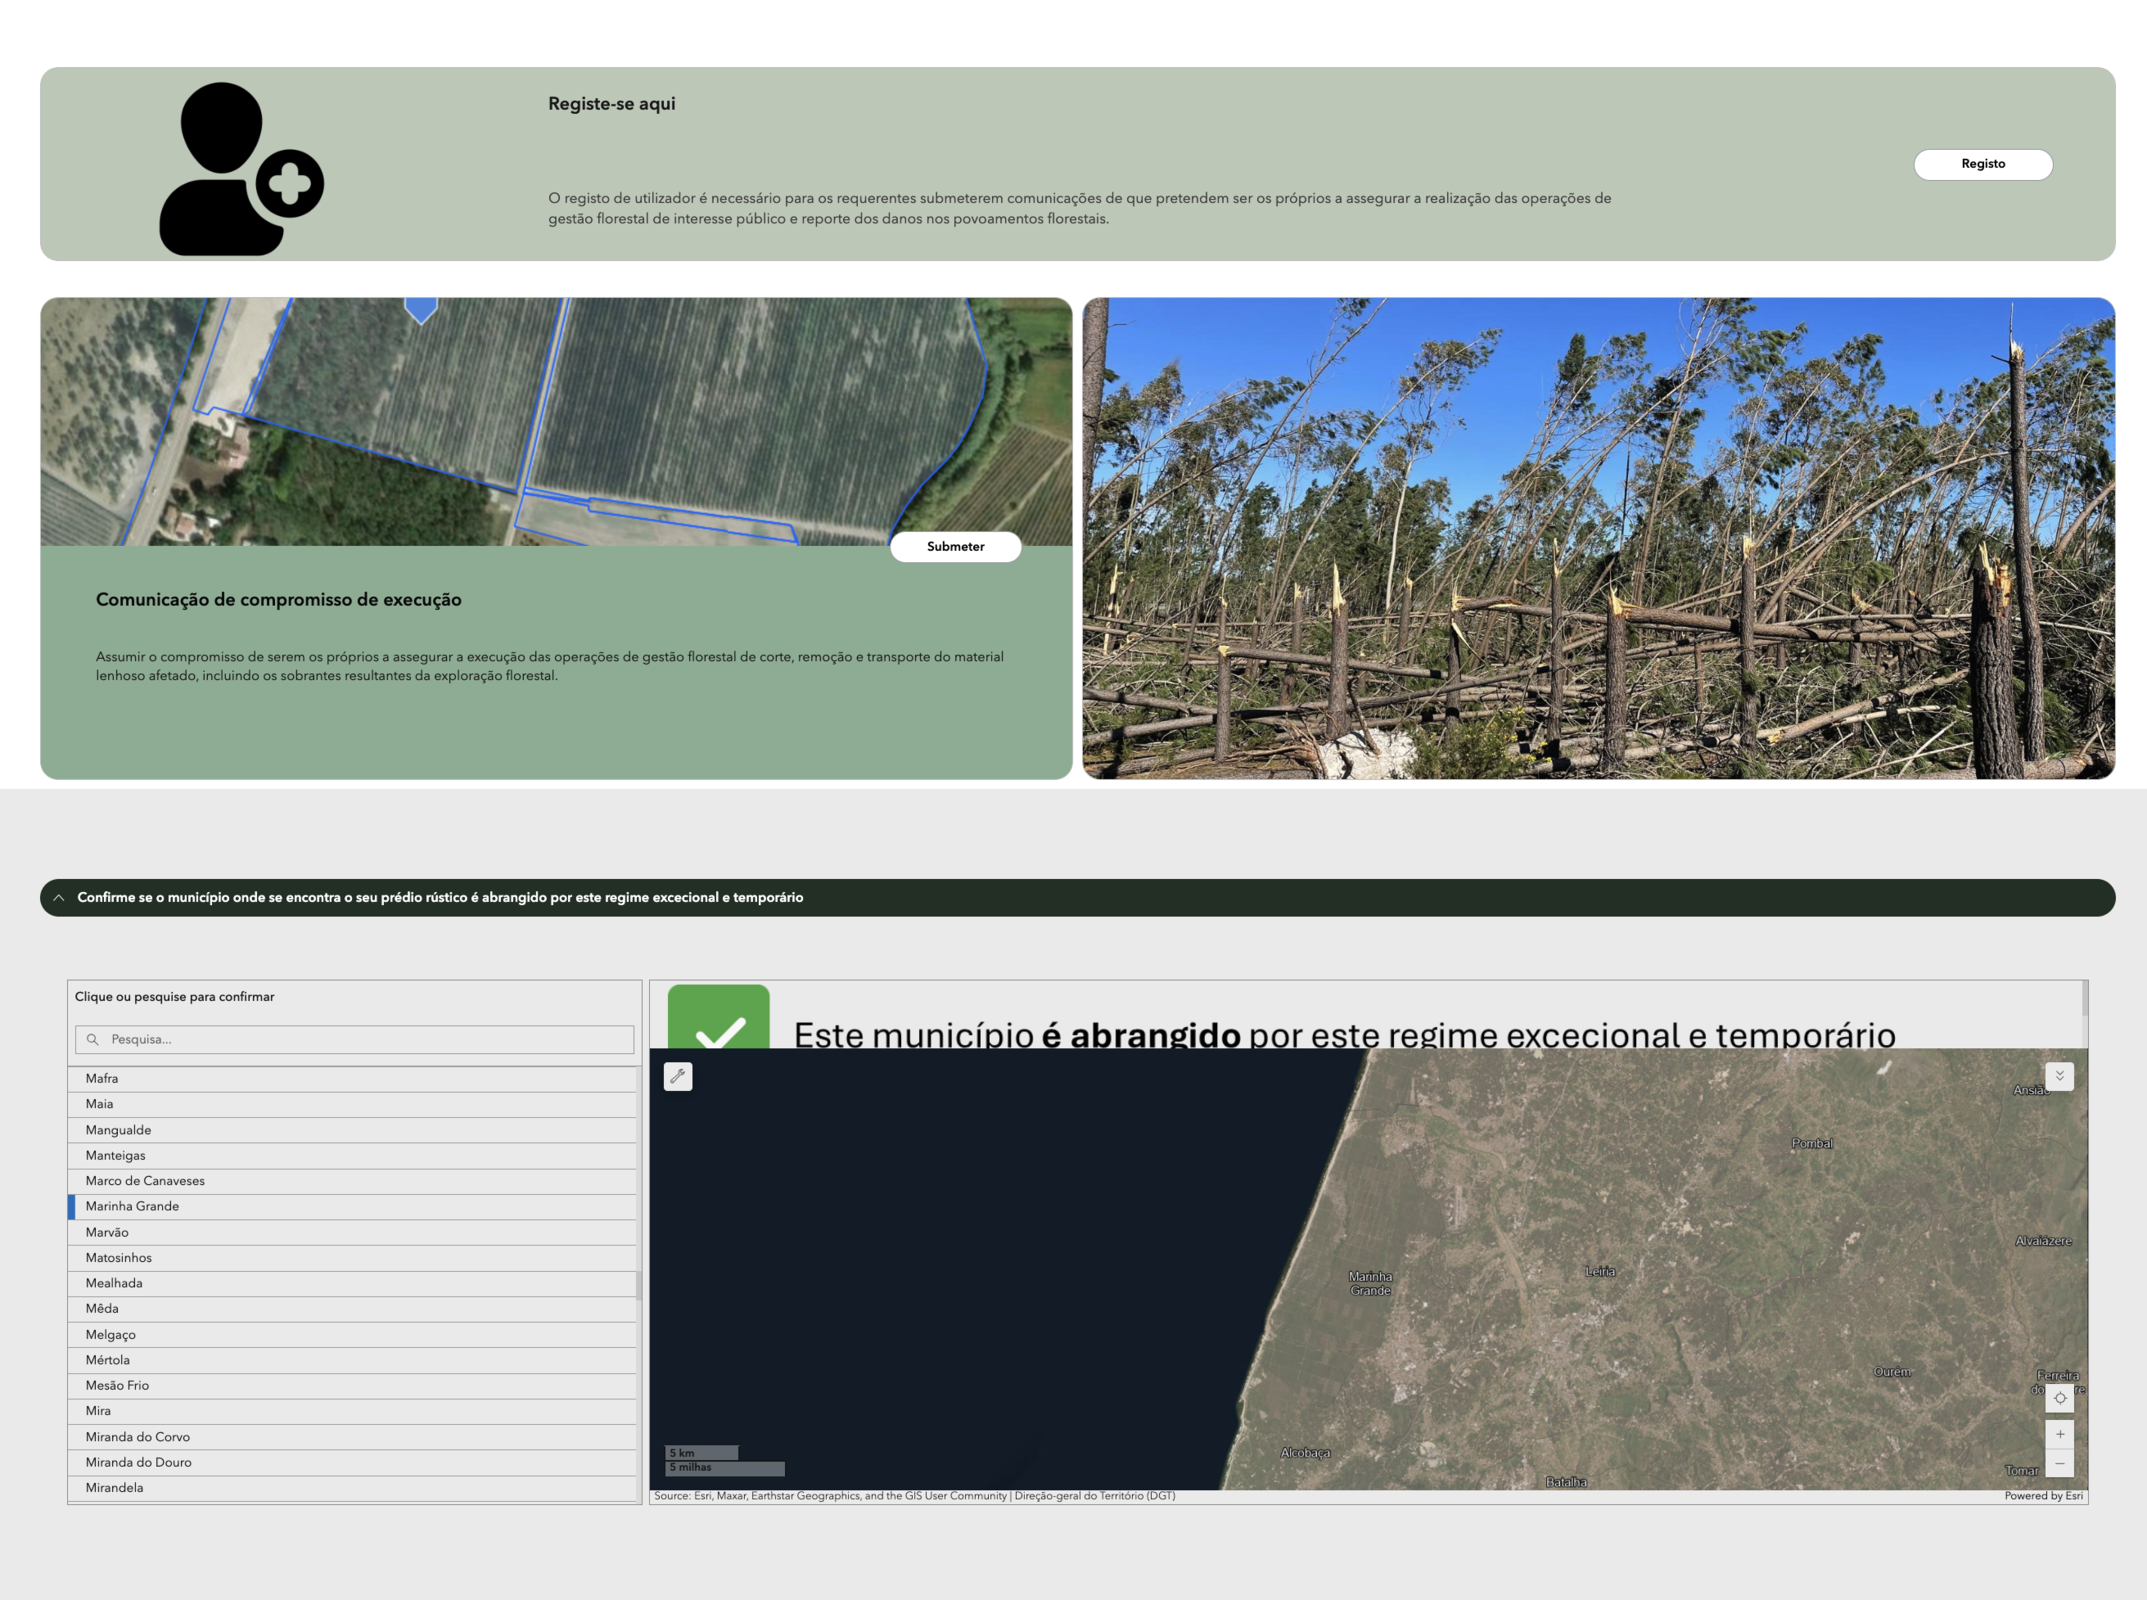Screen dimensions: 2147x1600
Task: Click the map measurement tool icon
Action: coord(678,1076)
